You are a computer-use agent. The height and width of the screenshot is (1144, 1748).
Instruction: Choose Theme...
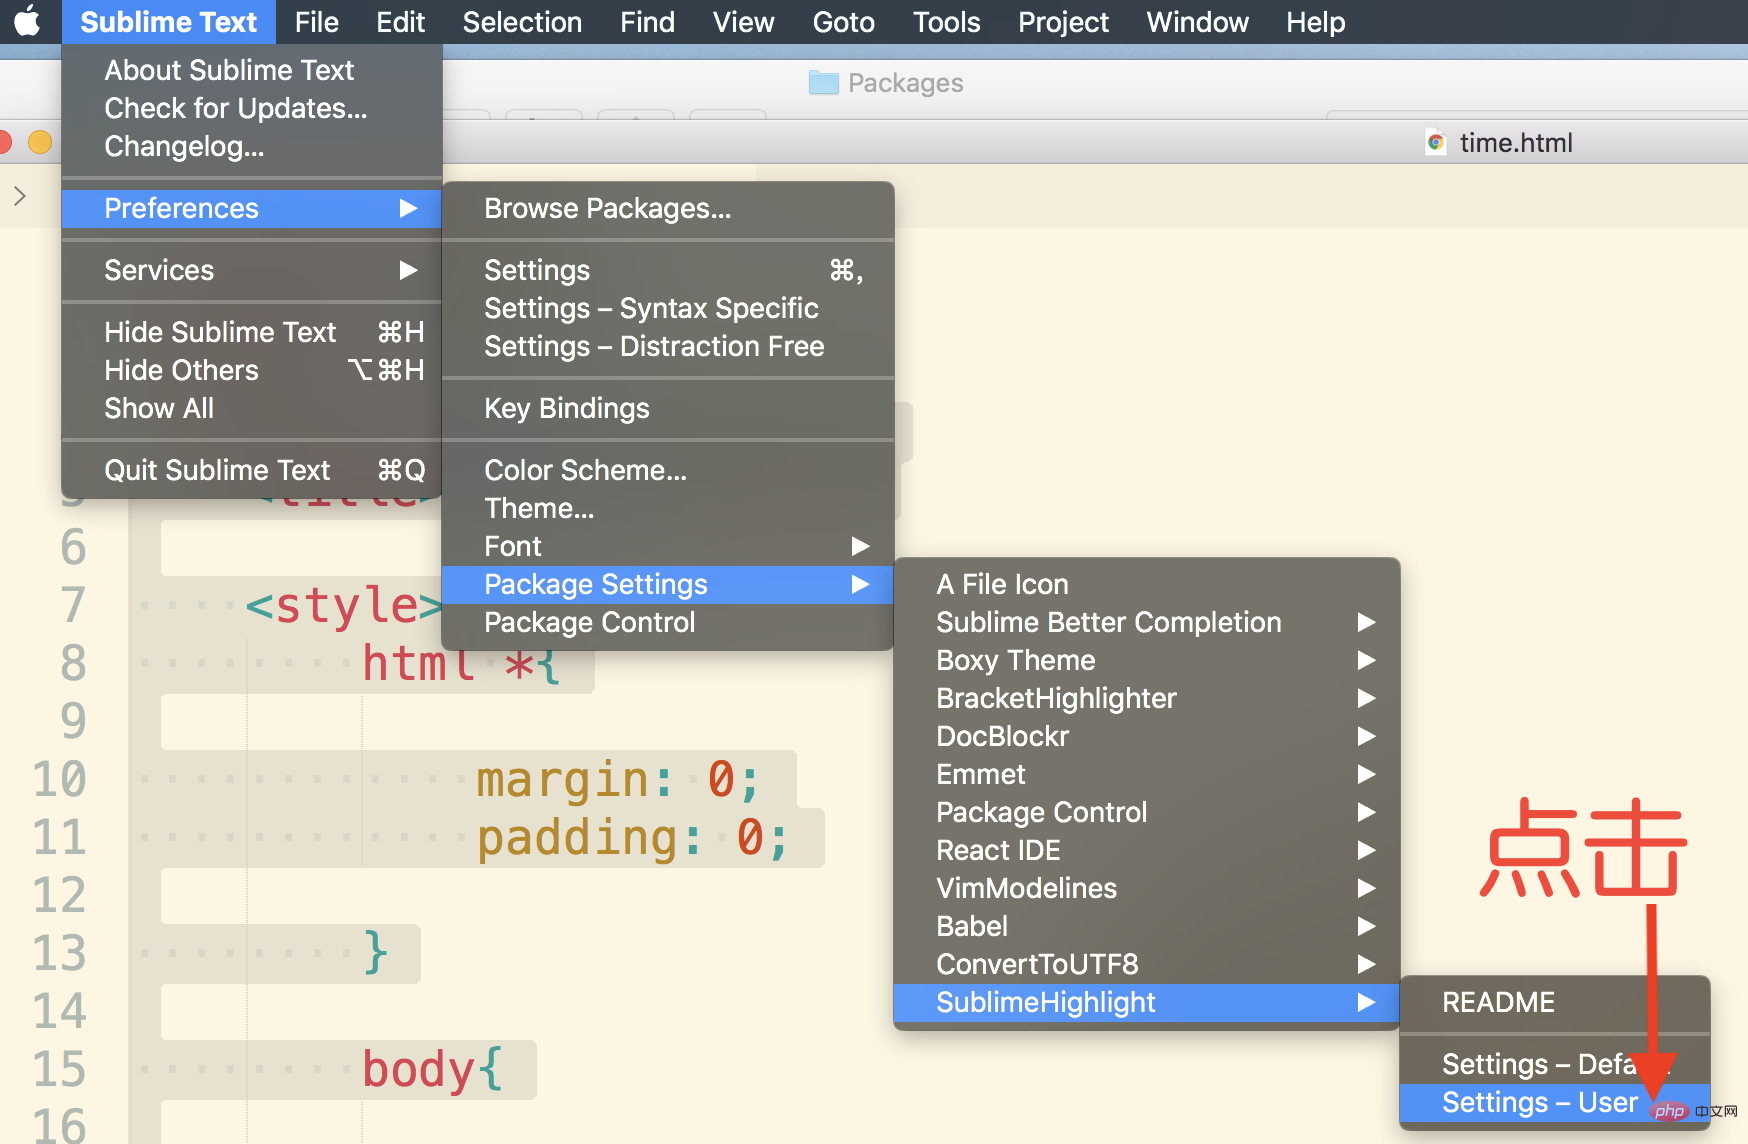tap(668, 508)
